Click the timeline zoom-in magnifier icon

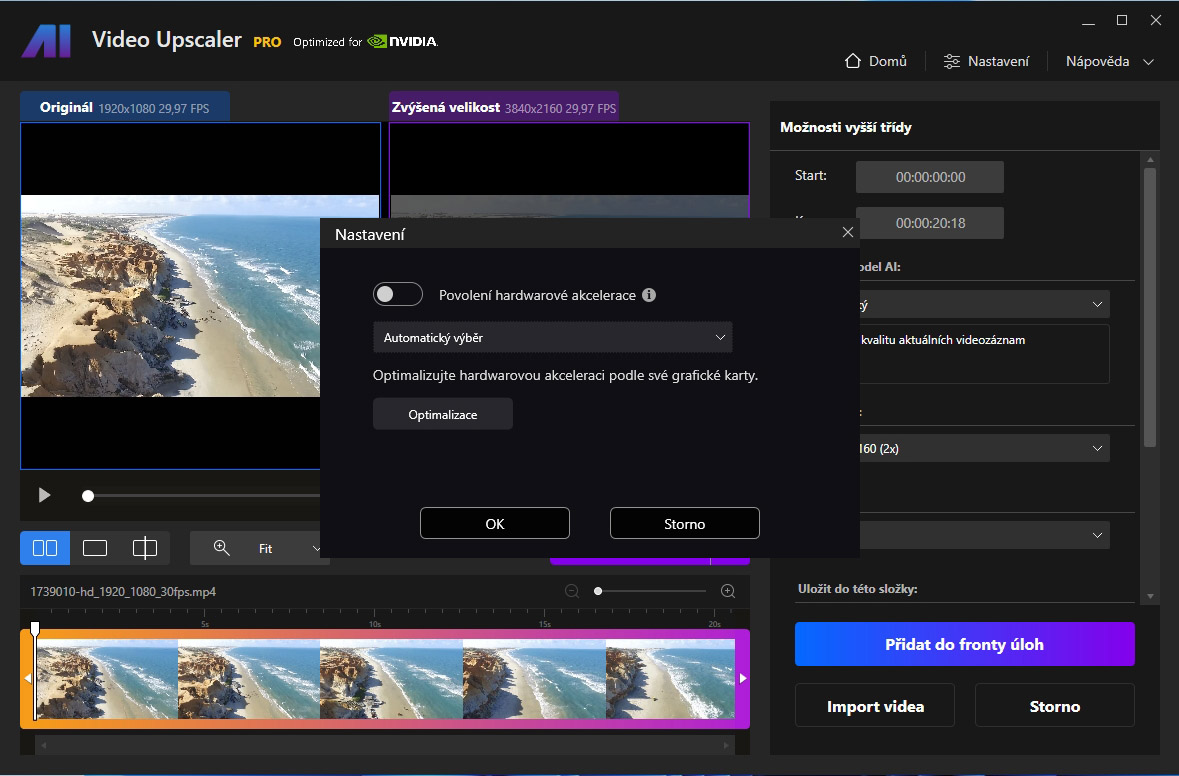[728, 591]
